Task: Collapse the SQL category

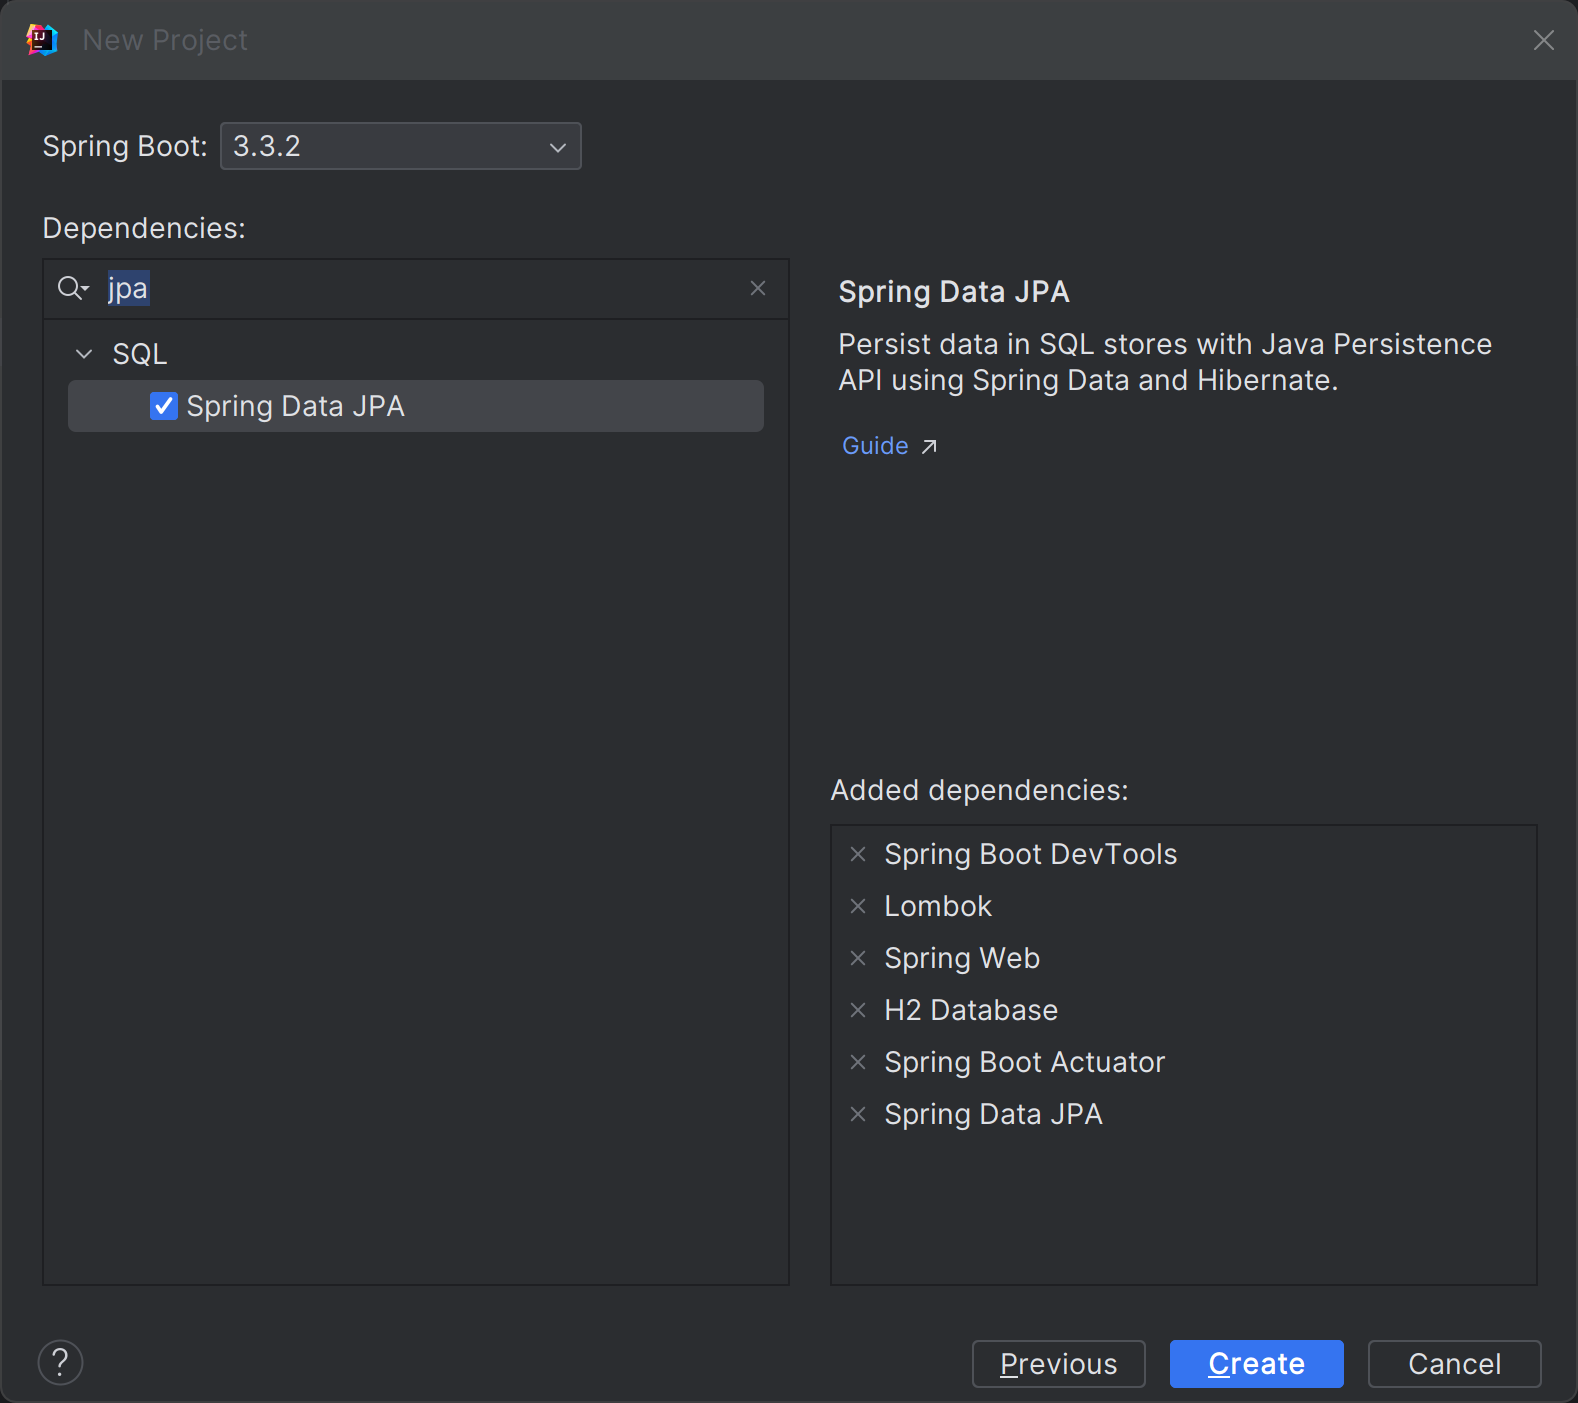Action: click(84, 354)
